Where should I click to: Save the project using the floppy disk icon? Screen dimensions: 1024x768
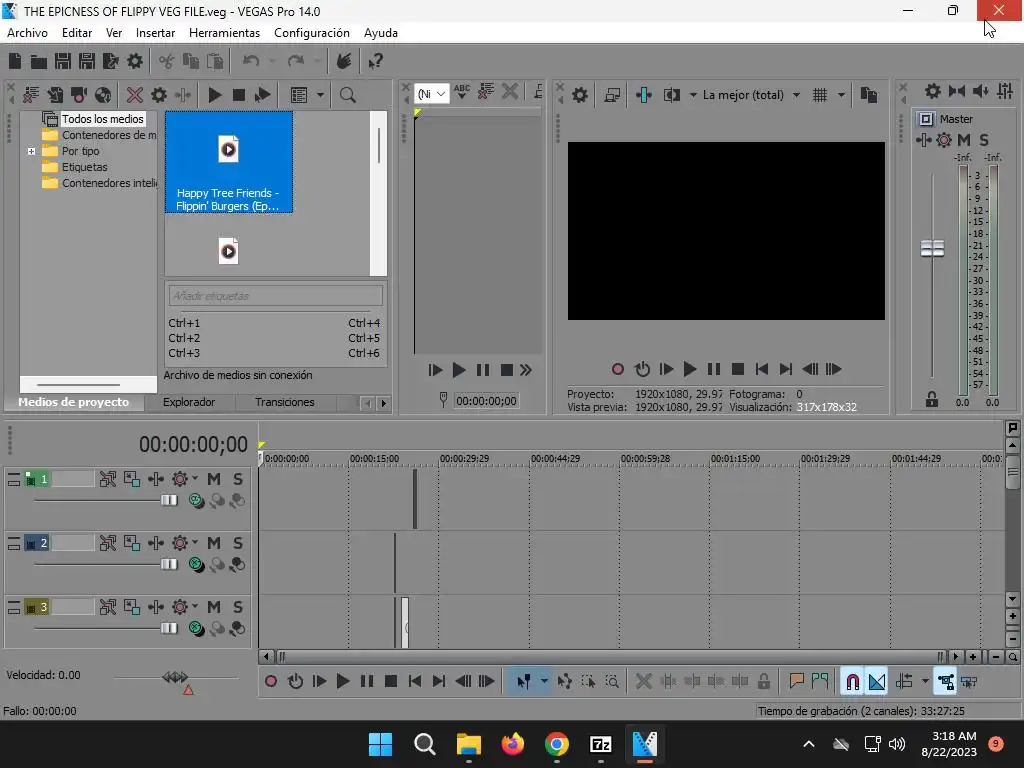tap(63, 61)
